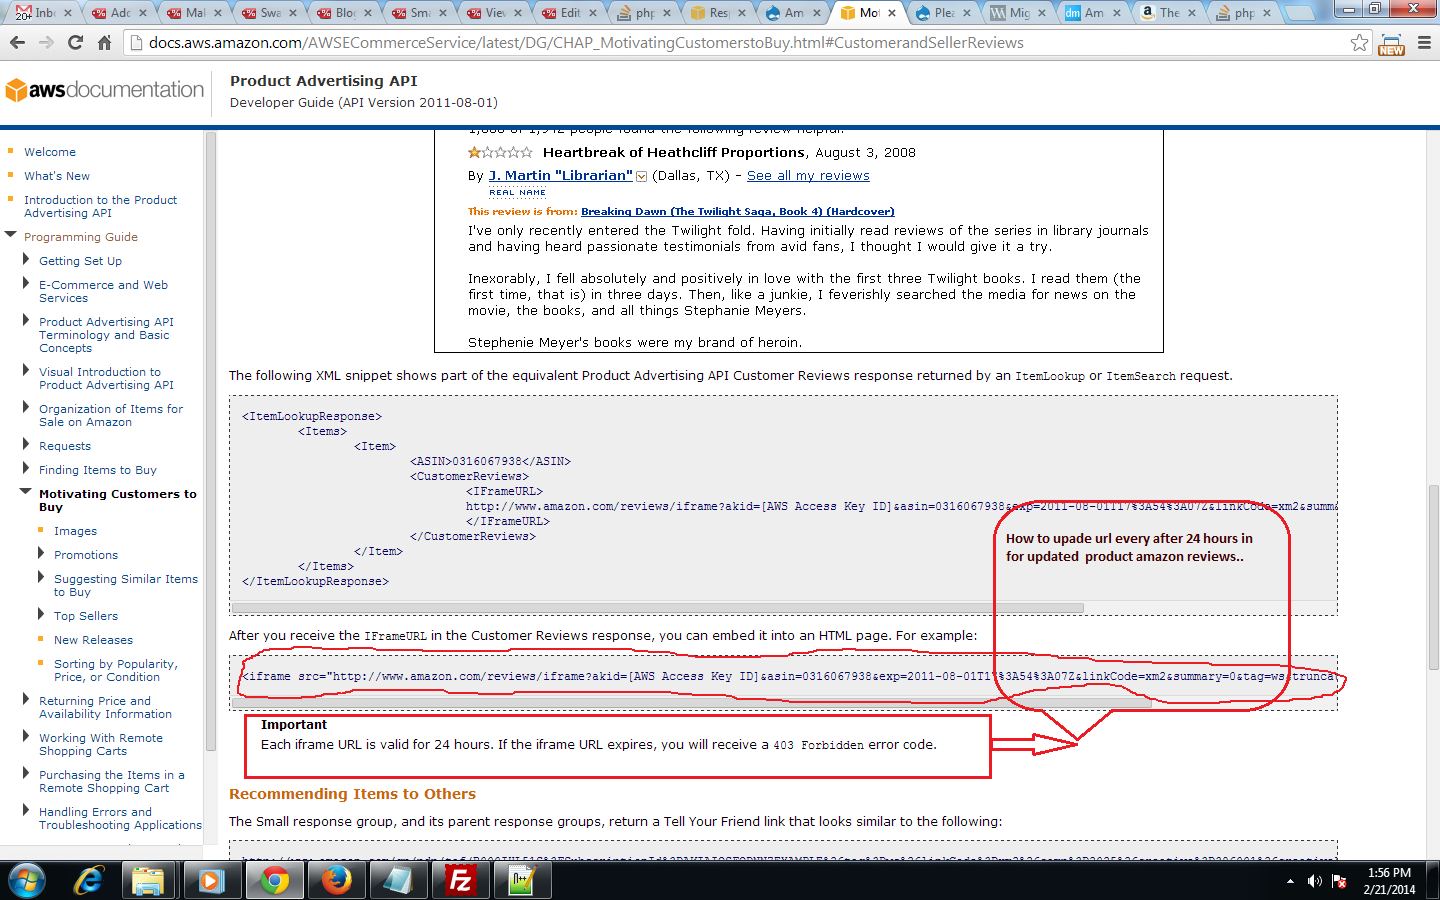Click the XML snippet horizontal scrollbar
The height and width of the screenshot is (900, 1440).
pyautogui.click(x=658, y=608)
